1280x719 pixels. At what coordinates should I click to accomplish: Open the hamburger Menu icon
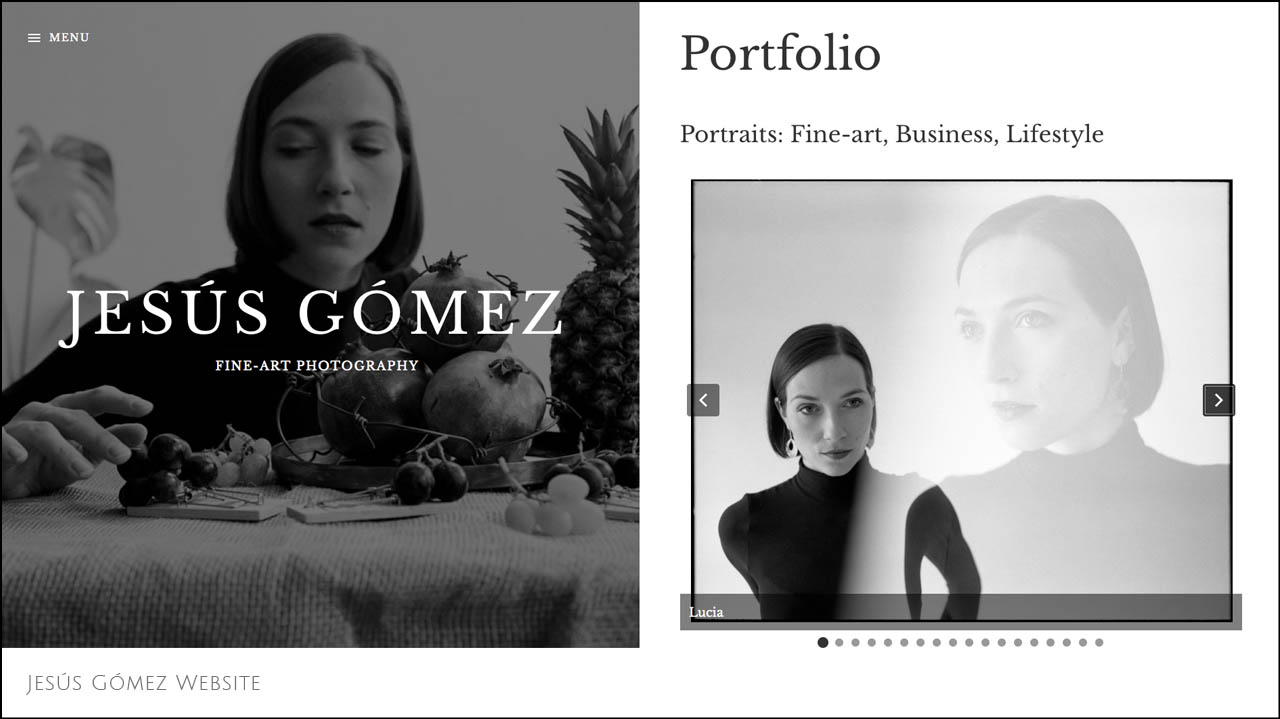click(x=34, y=38)
